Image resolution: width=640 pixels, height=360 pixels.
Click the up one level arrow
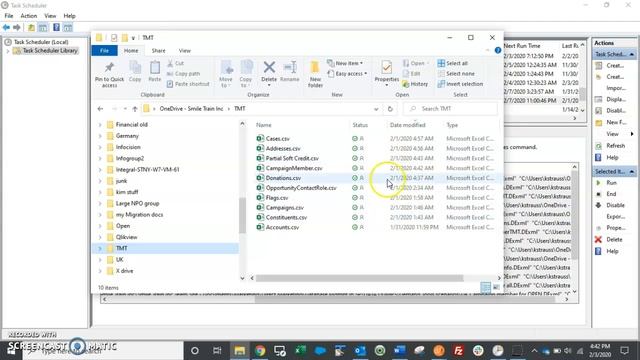point(135,109)
